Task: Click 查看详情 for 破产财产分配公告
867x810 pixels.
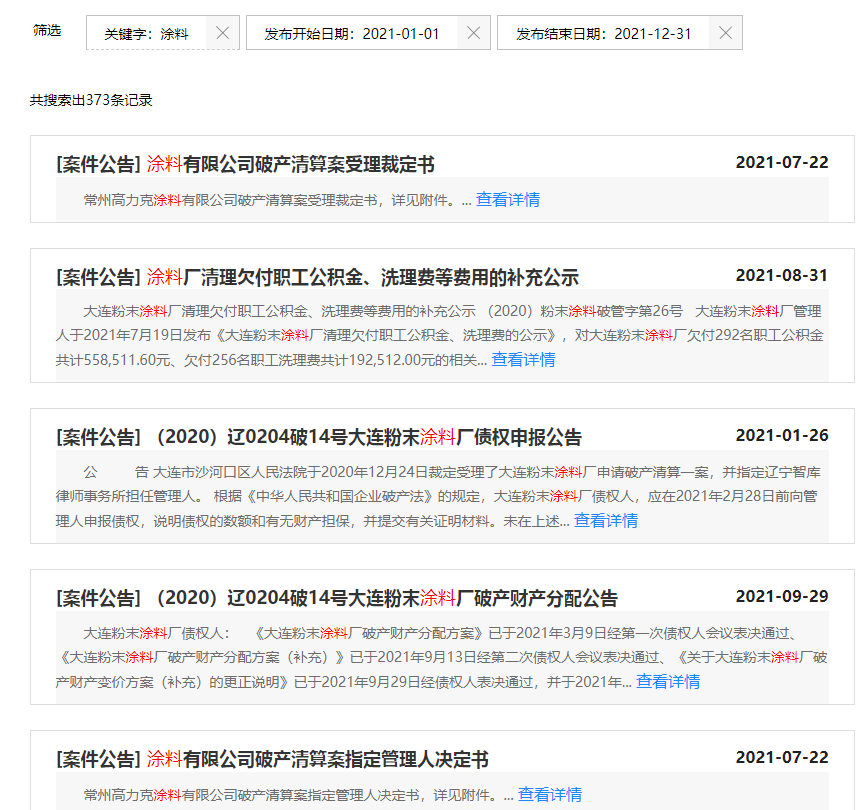Action: 668,682
